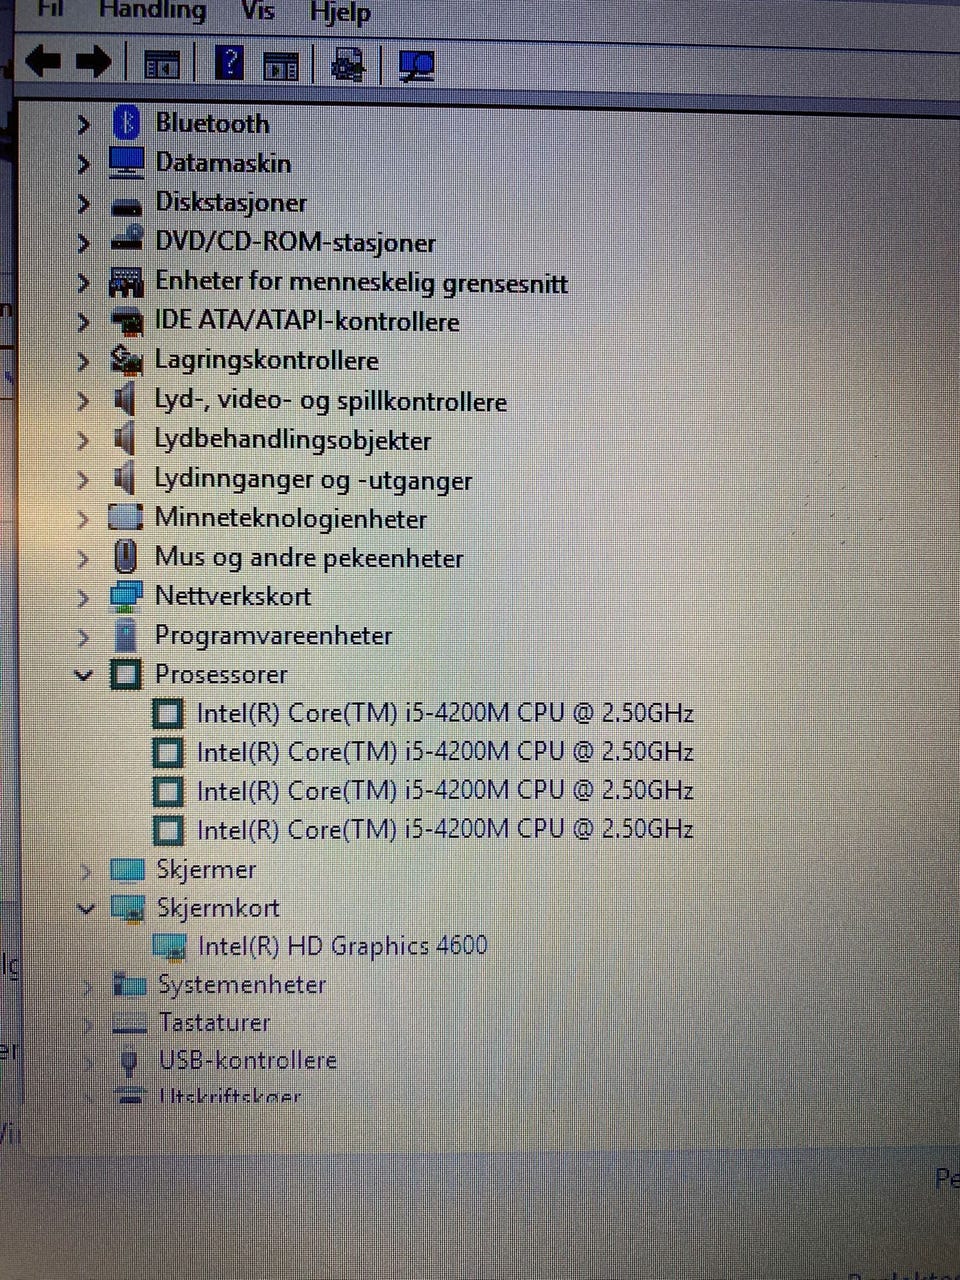Click the Lagringskontrollere icon
This screenshot has height=1280, width=960.
(126, 359)
